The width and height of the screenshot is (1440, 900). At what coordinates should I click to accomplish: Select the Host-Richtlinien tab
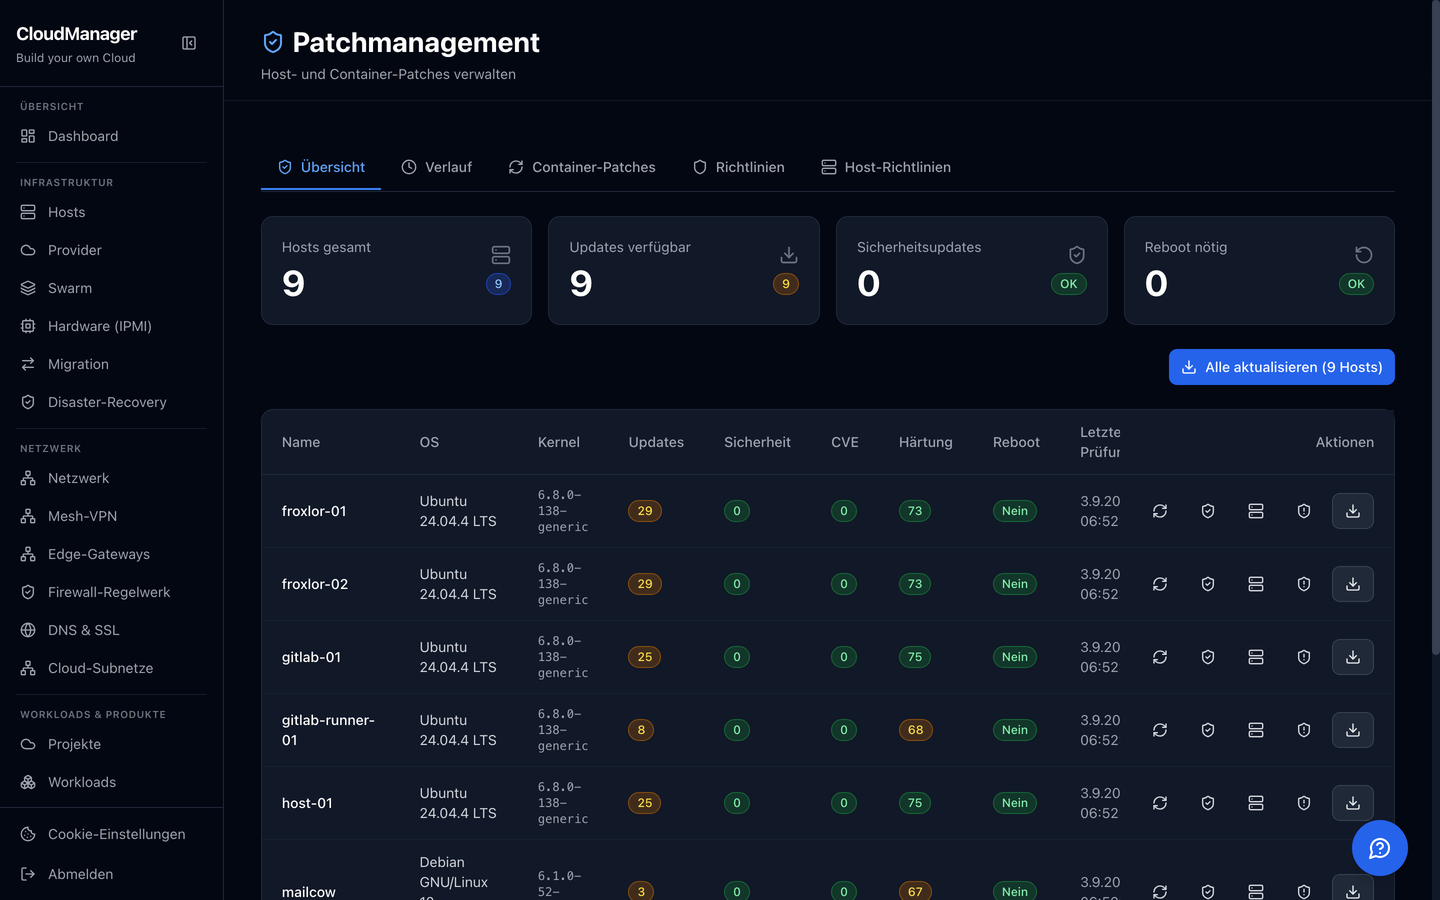tap(886, 167)
